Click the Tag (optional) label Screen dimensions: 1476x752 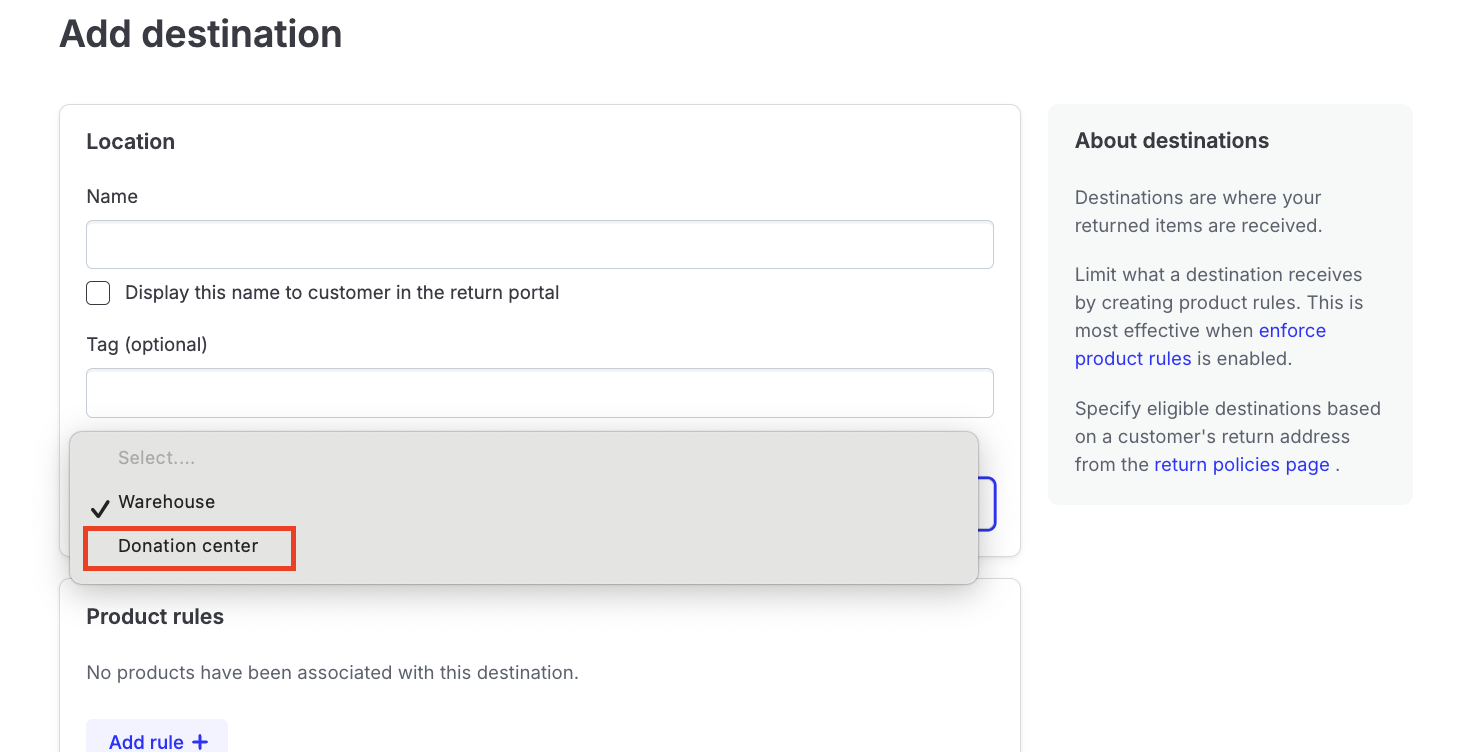point(147,345)
